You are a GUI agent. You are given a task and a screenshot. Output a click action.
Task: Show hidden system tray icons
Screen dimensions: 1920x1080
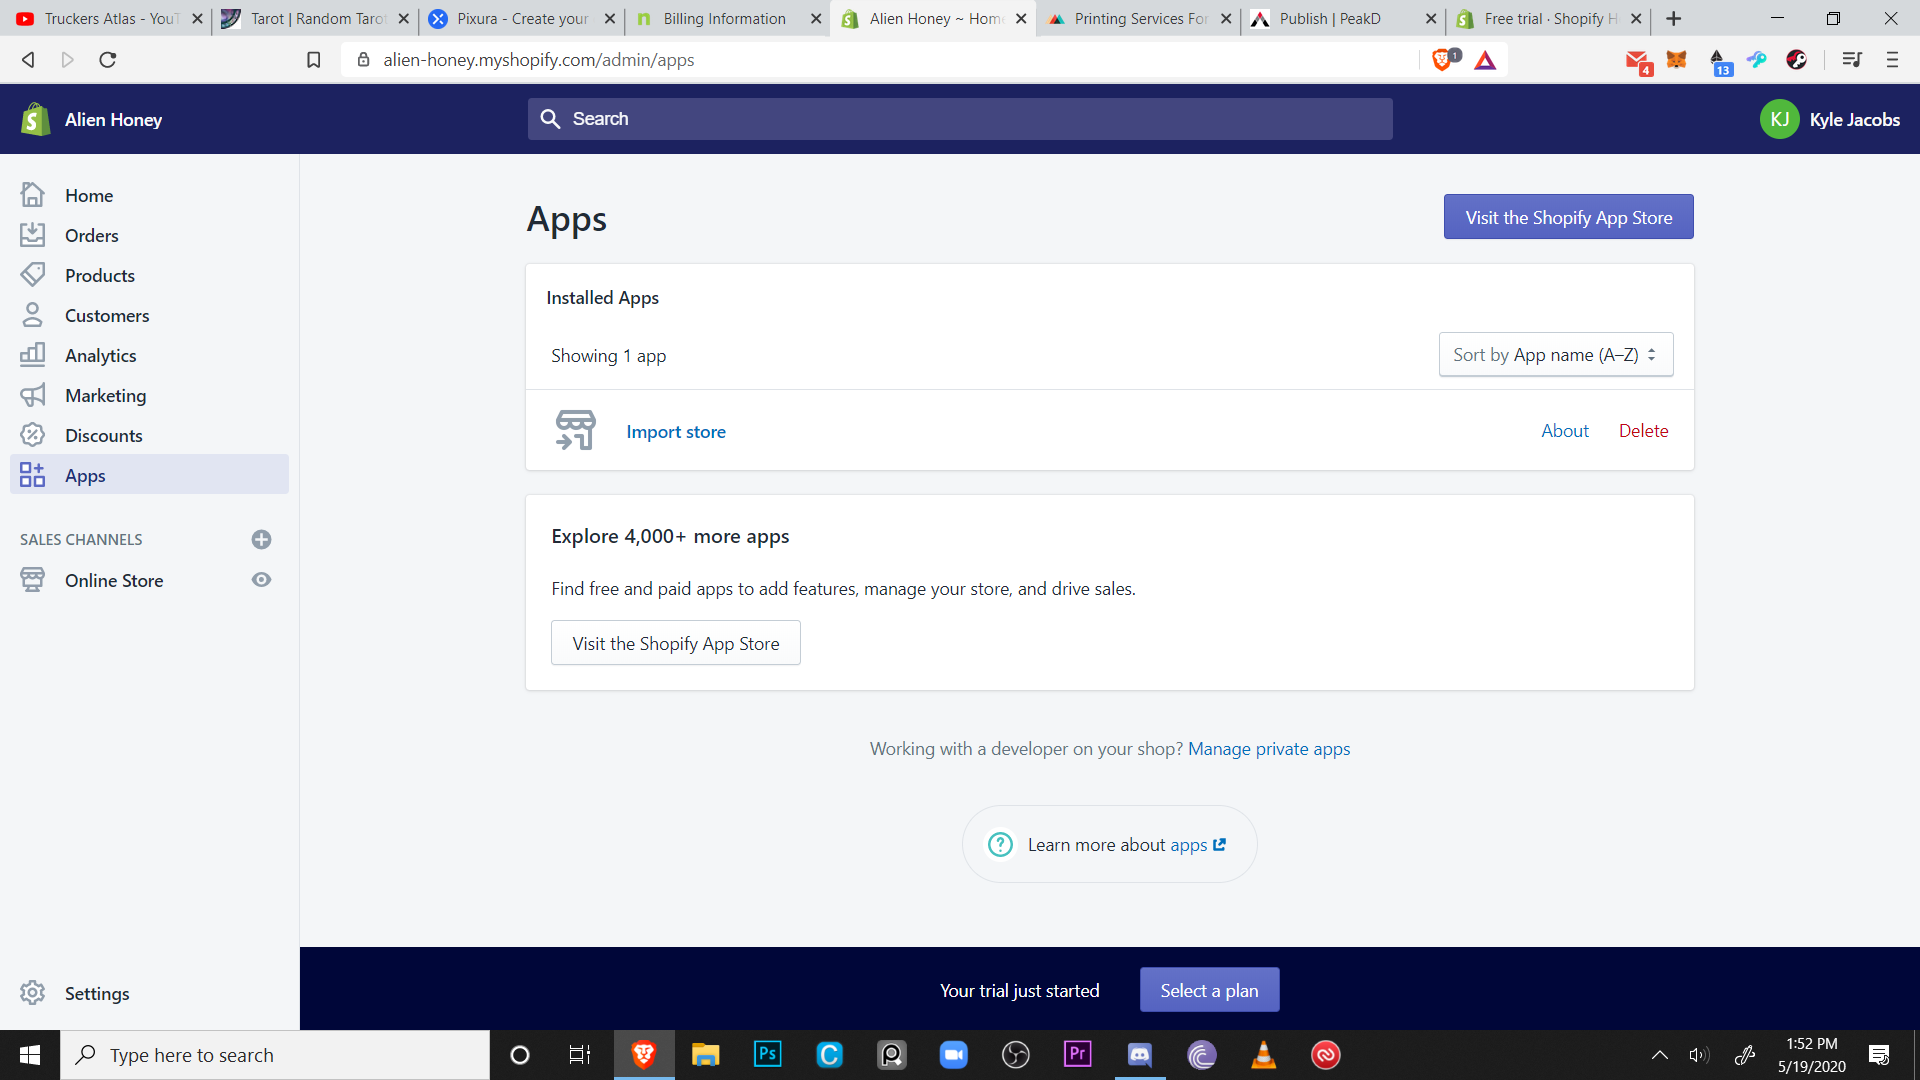coord(1659,1055)
